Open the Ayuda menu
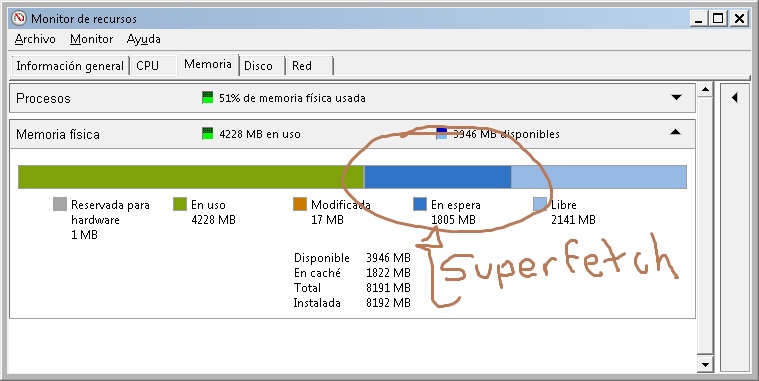This screenshot has width=759, height=381. (x=143, y=39)
